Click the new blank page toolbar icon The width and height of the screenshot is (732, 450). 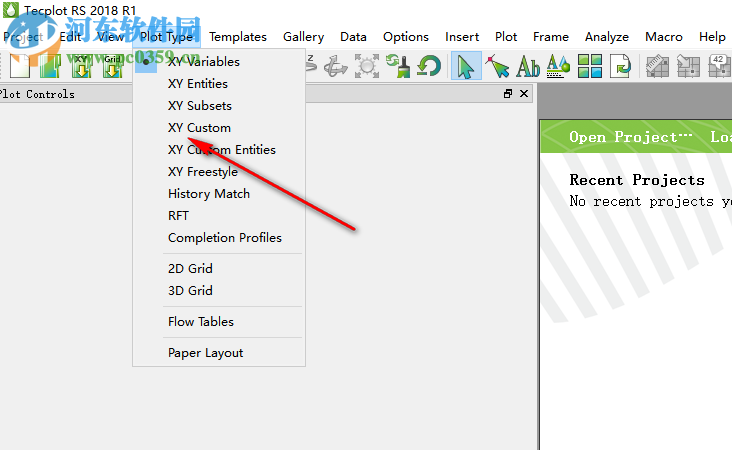[x=20, y=66]
